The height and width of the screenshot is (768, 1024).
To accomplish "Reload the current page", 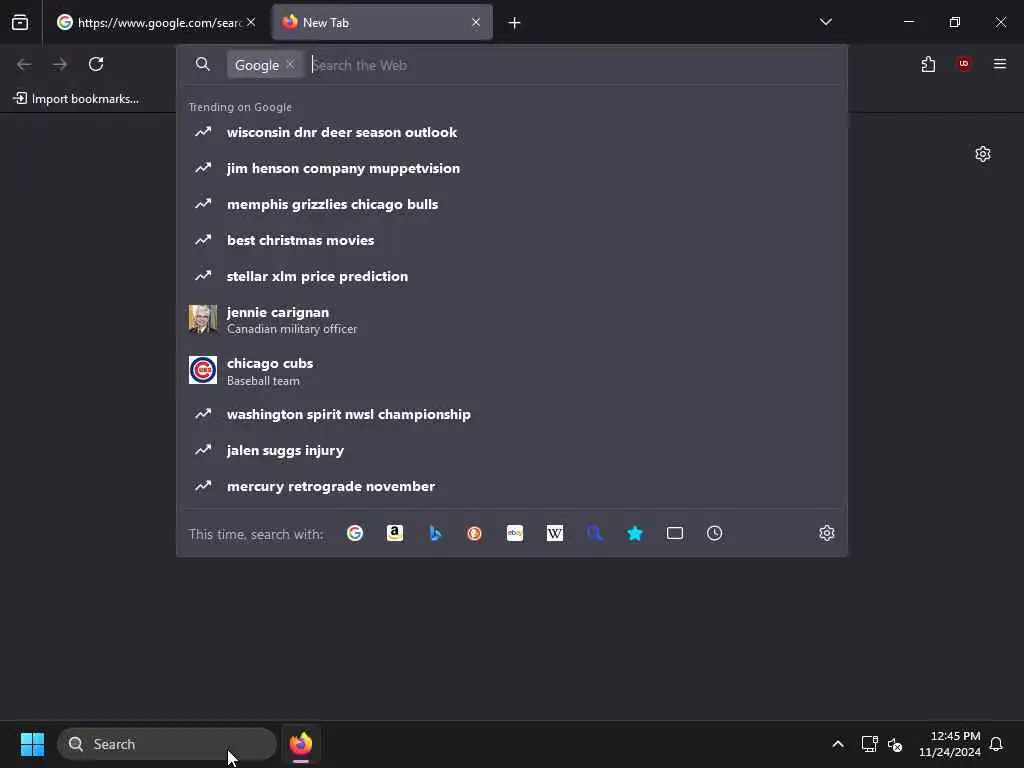I will [x=96, y=64].
